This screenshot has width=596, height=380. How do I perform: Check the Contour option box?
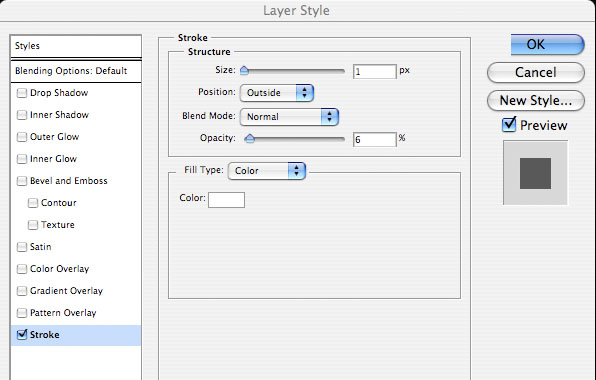[x=33, y=203]
